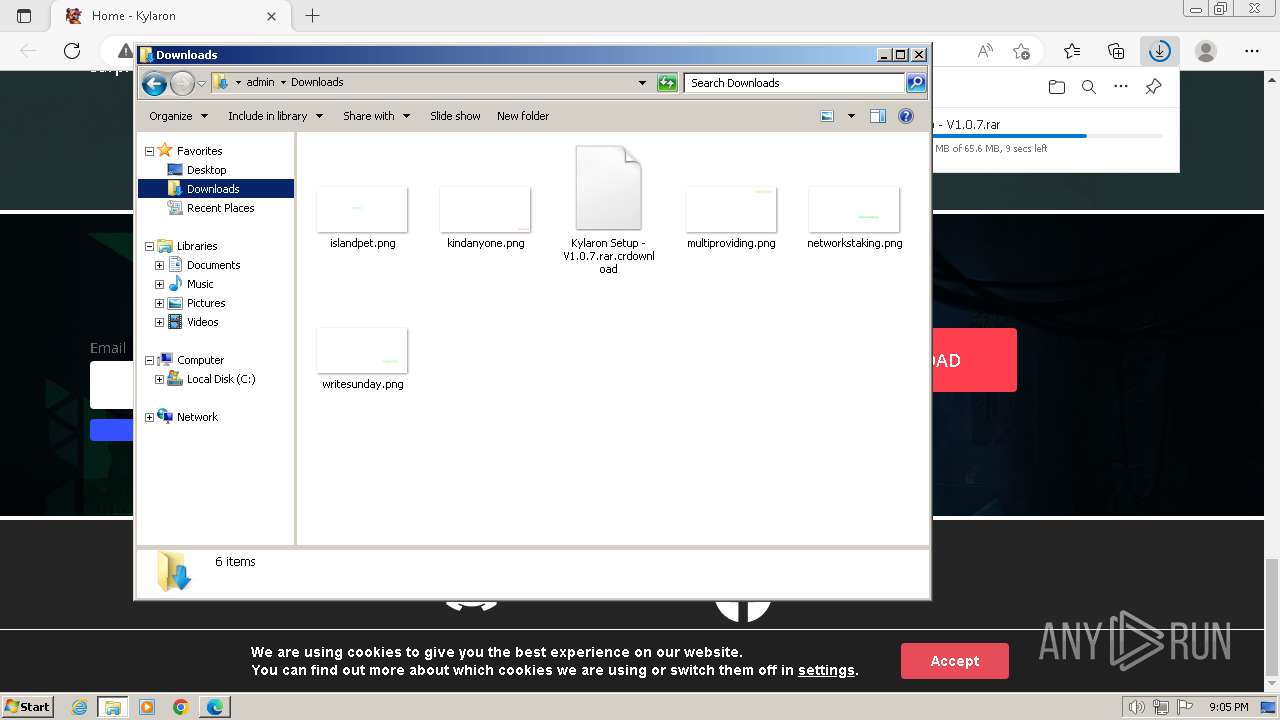Click Edge Read aloud icon
The height and width of the screenshot is (720, 1280).
pos(985,51)
